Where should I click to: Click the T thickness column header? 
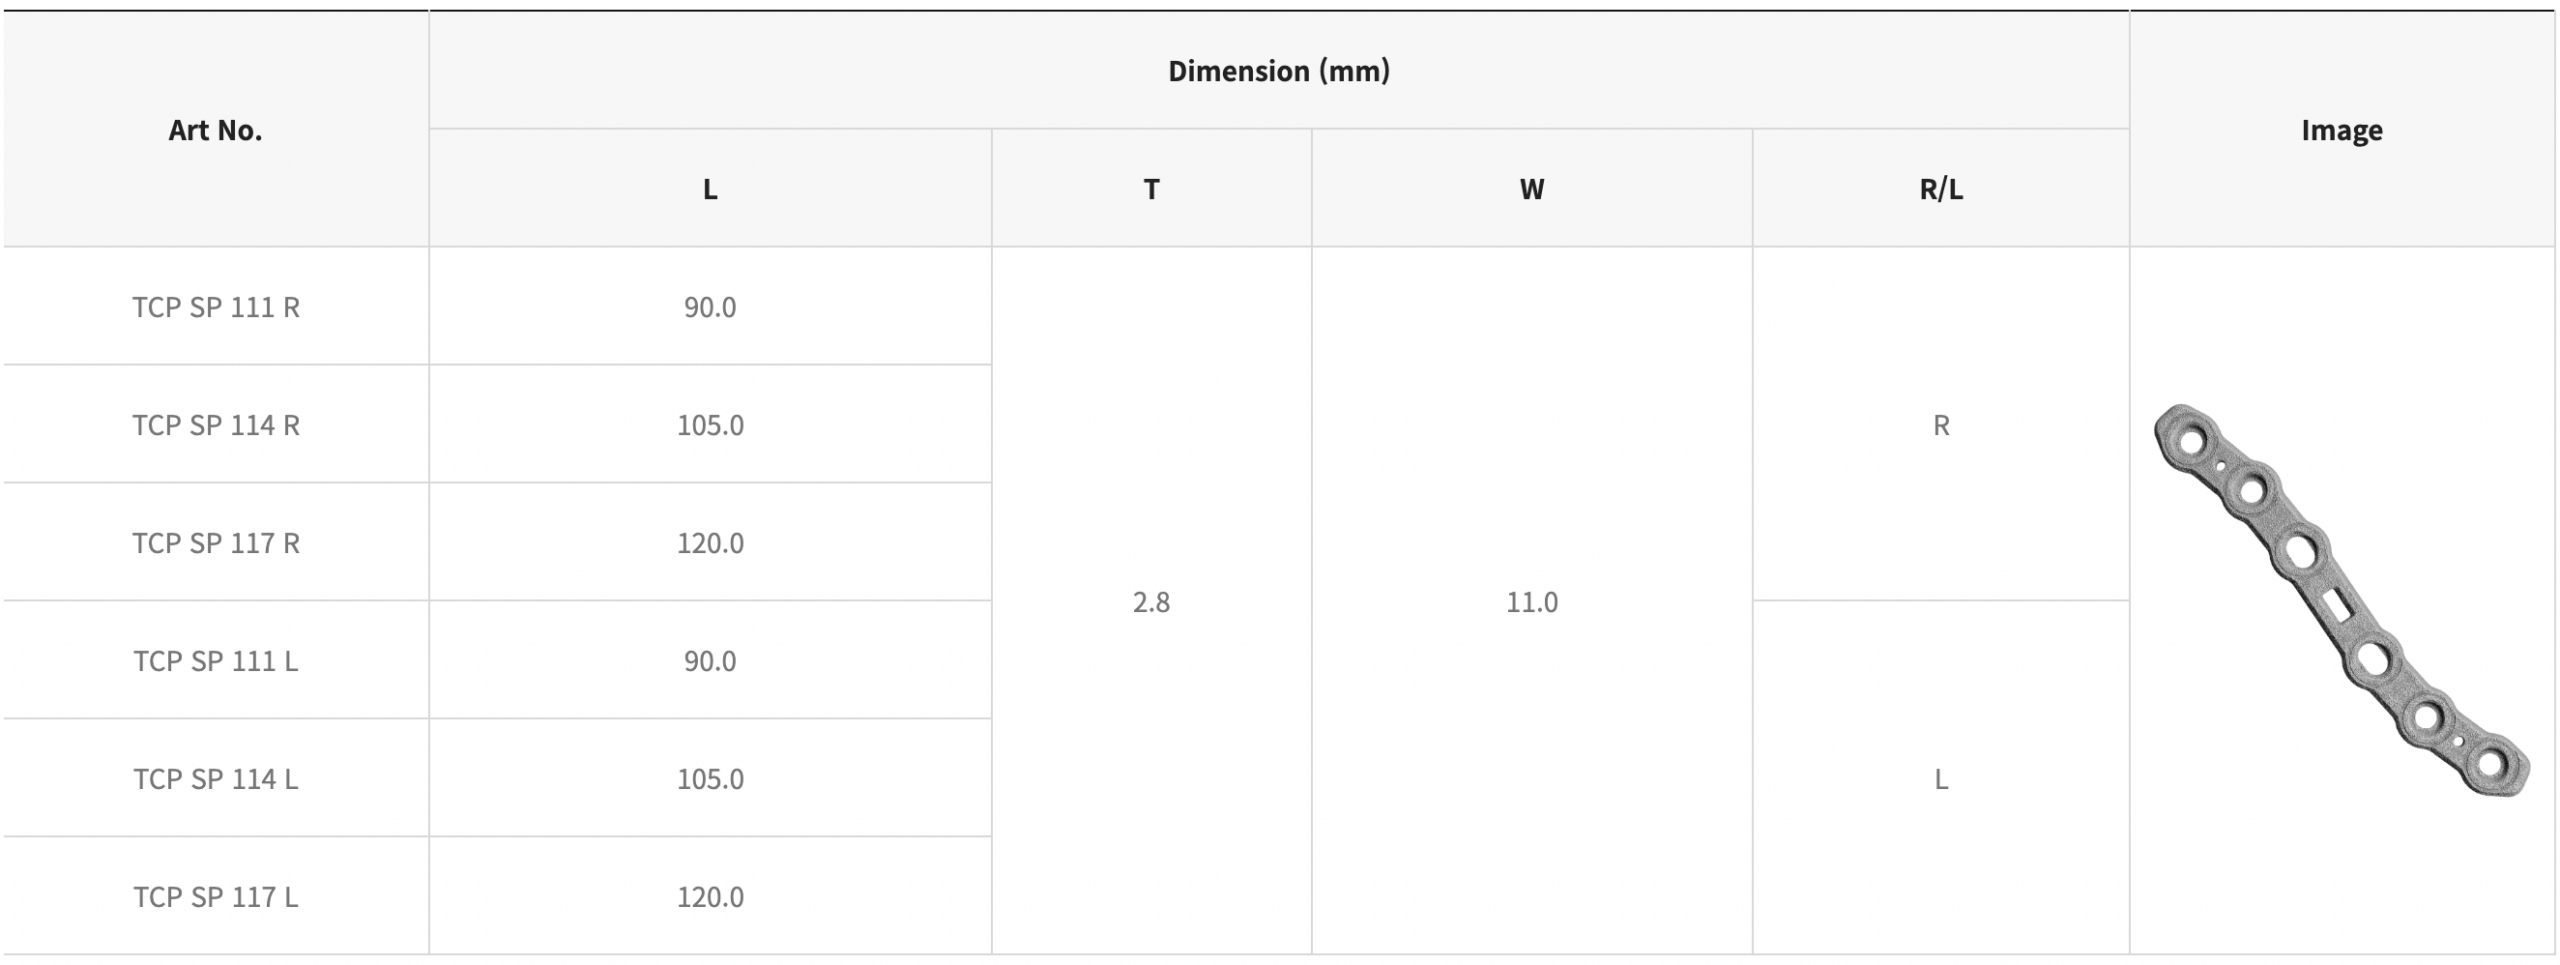click(1151, 189)
